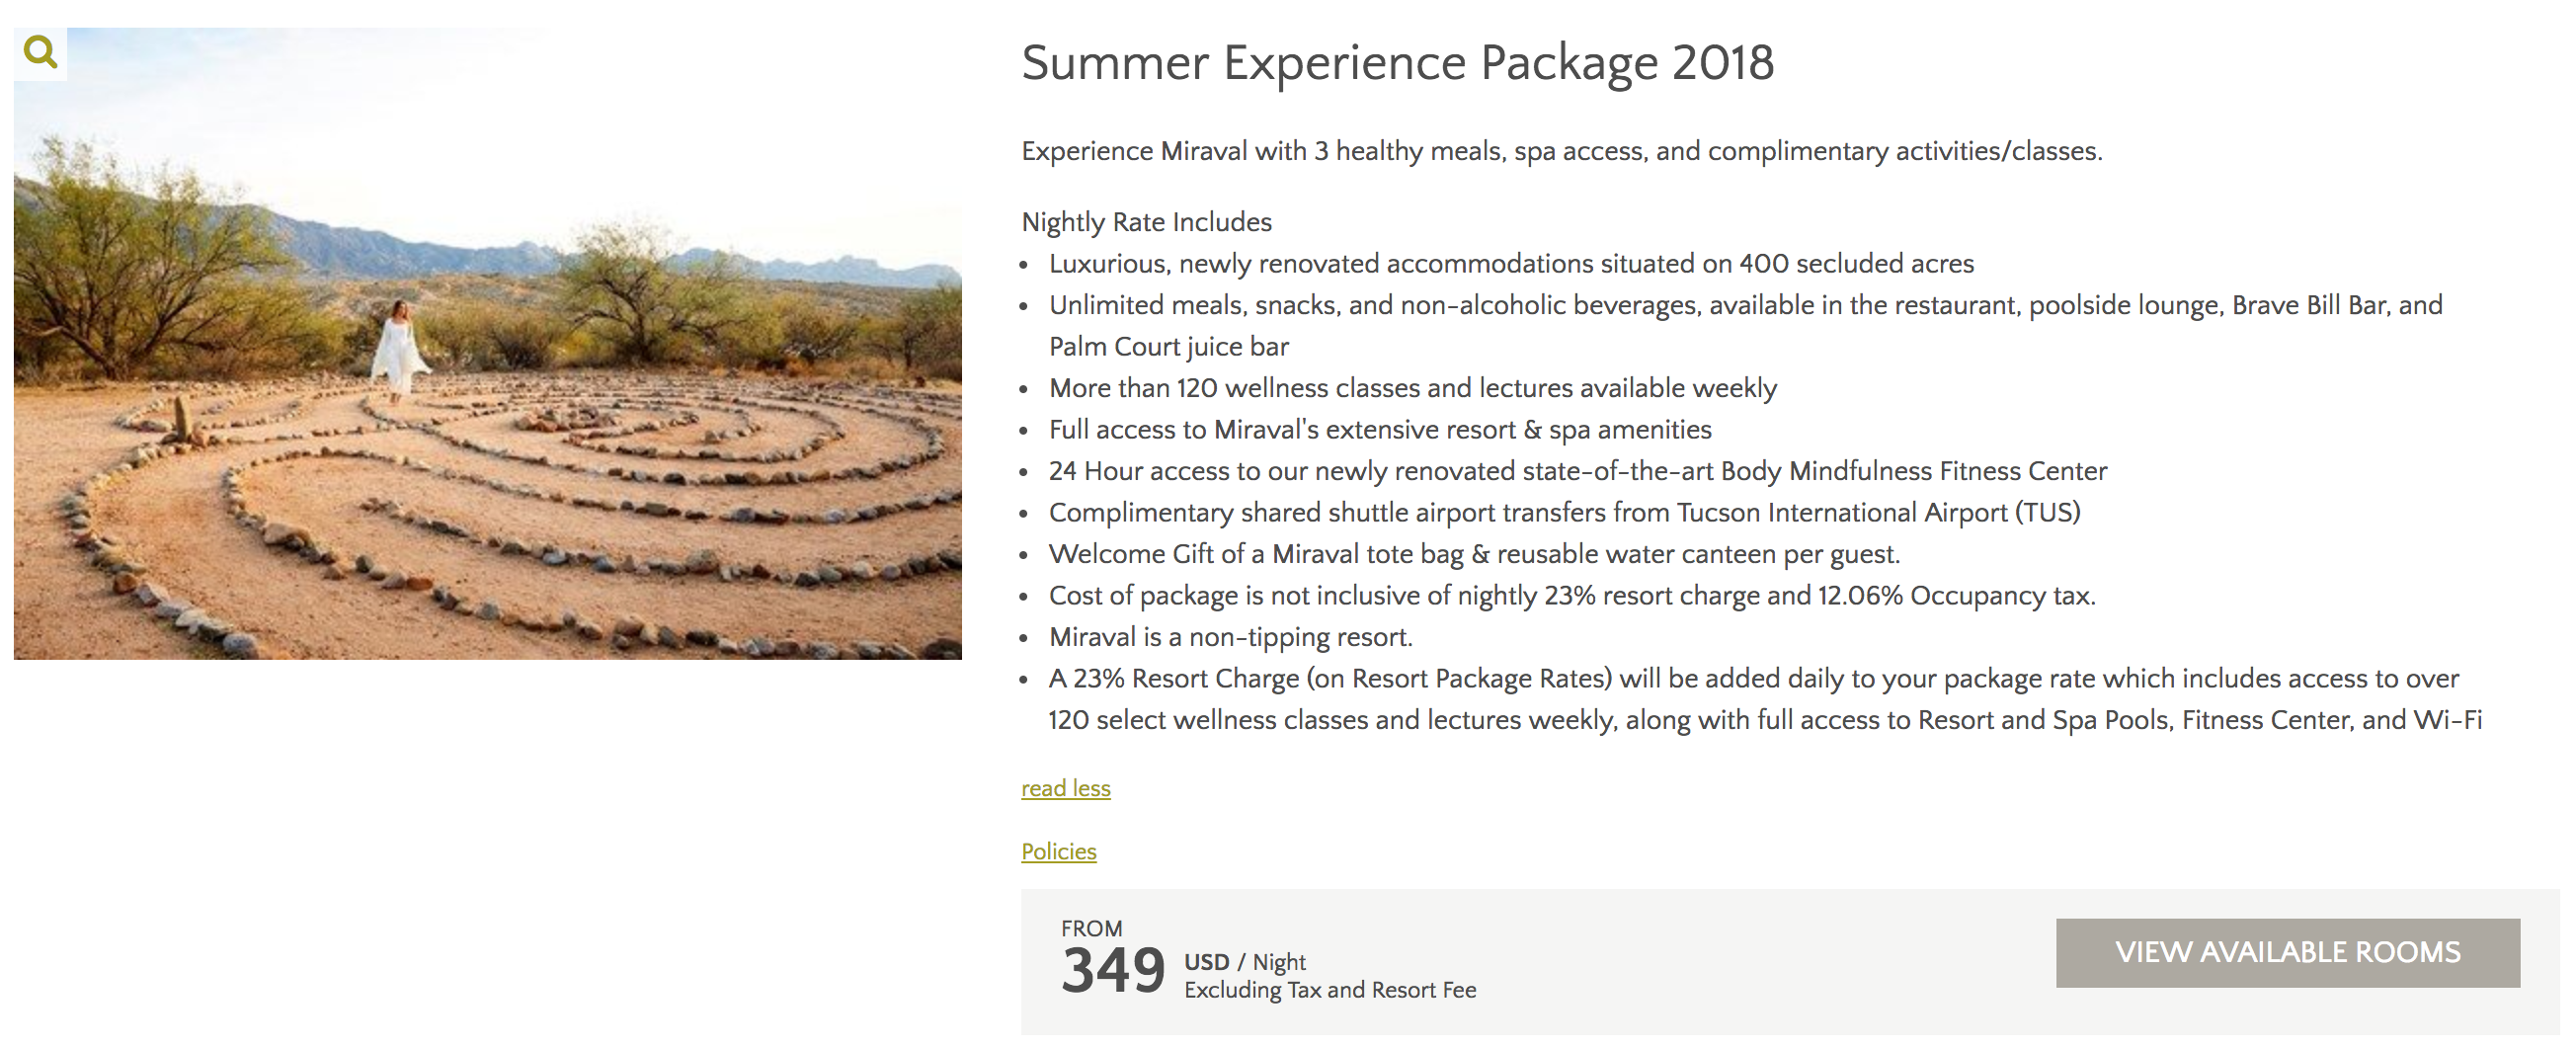Open the Policies link
The height and width of the screenshot is (1049, 2576).
point(1058,851)
